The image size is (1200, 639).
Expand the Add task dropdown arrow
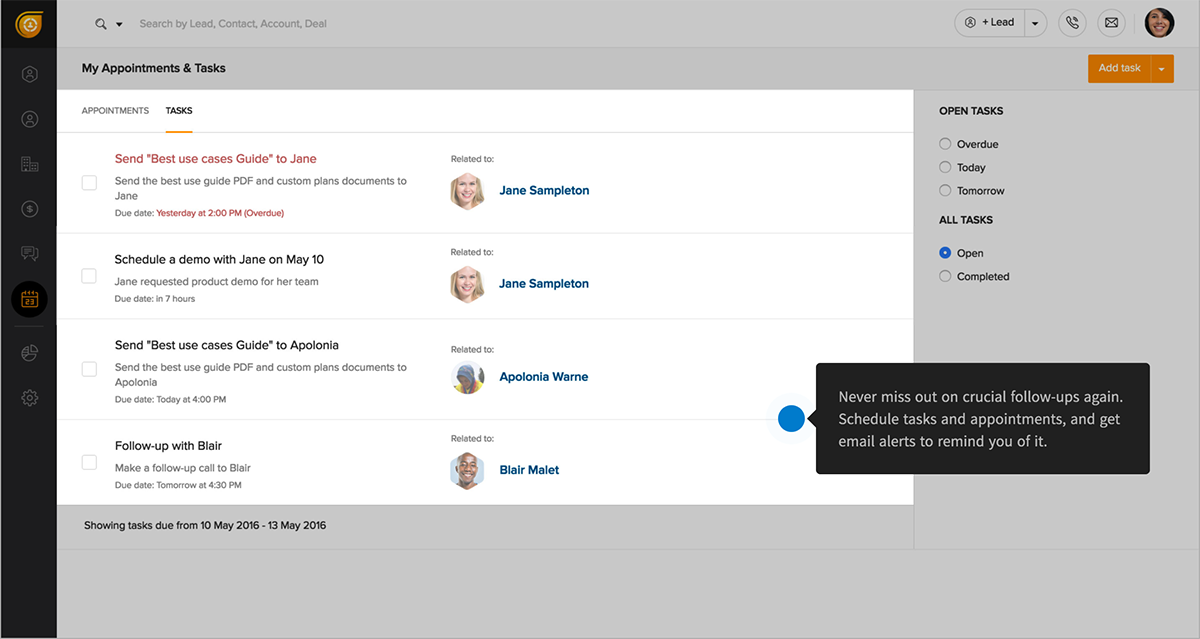click(1162, 69)
